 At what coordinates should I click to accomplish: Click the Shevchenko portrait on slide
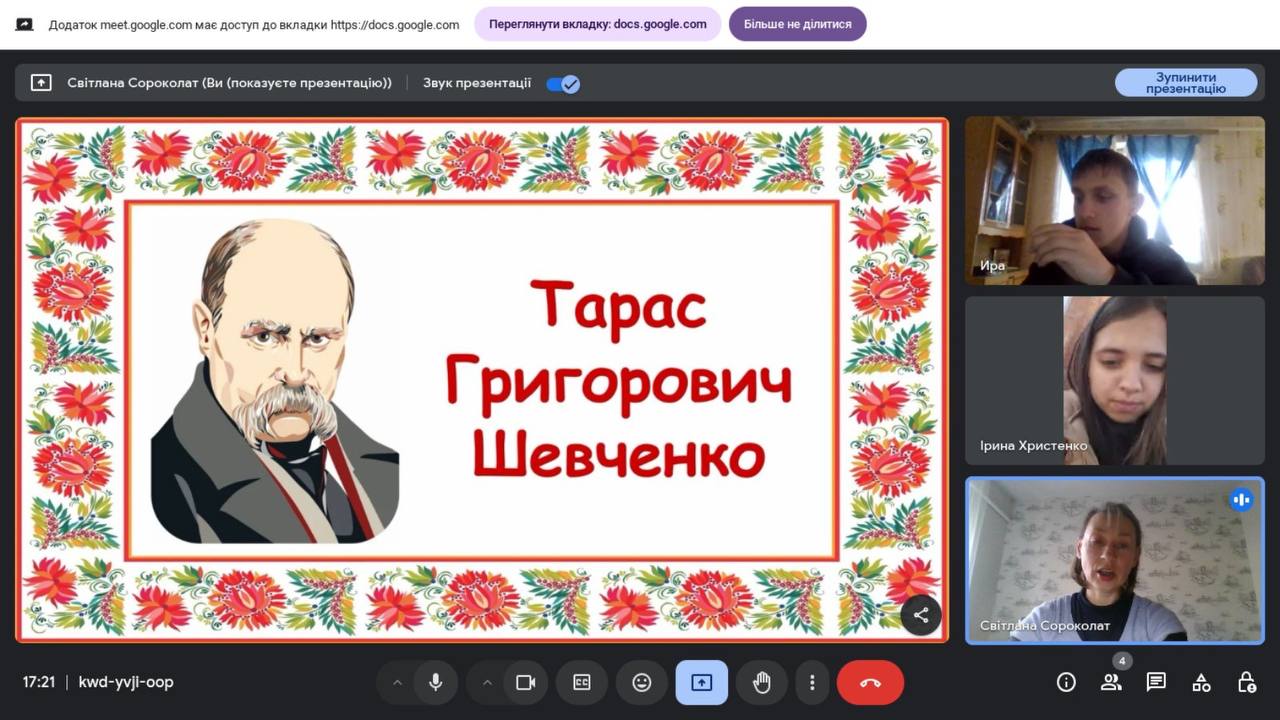click(x=275, y=380)
